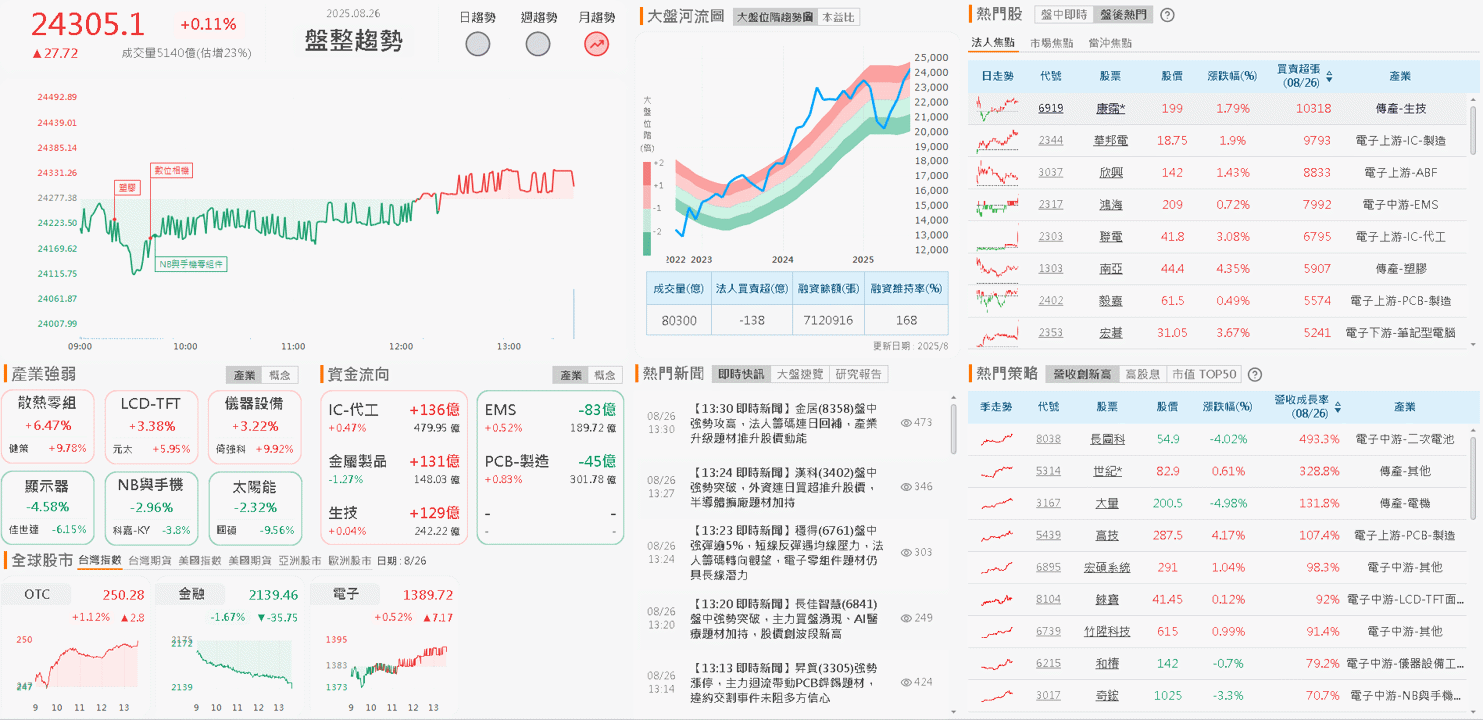Open the 華邦電 stock link

[1111, 140]
